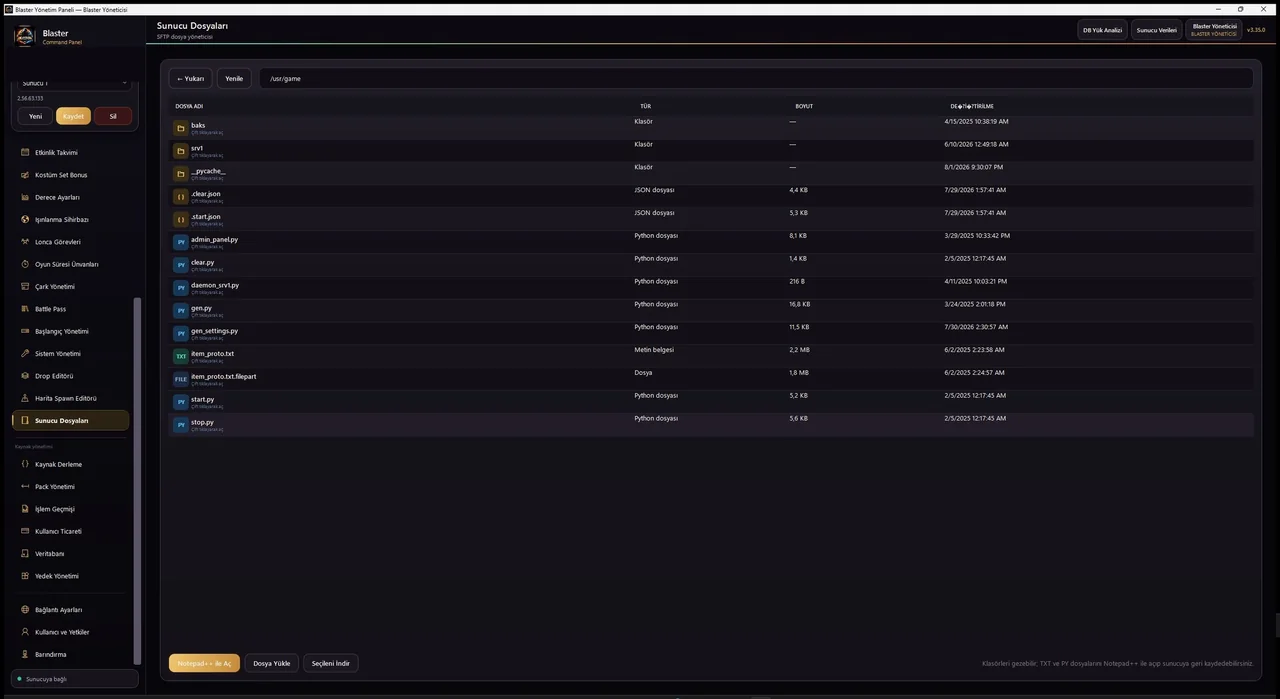Click the folder icon of baks
This screenshot has width=1280, height=699.
(x=181, y=128)
